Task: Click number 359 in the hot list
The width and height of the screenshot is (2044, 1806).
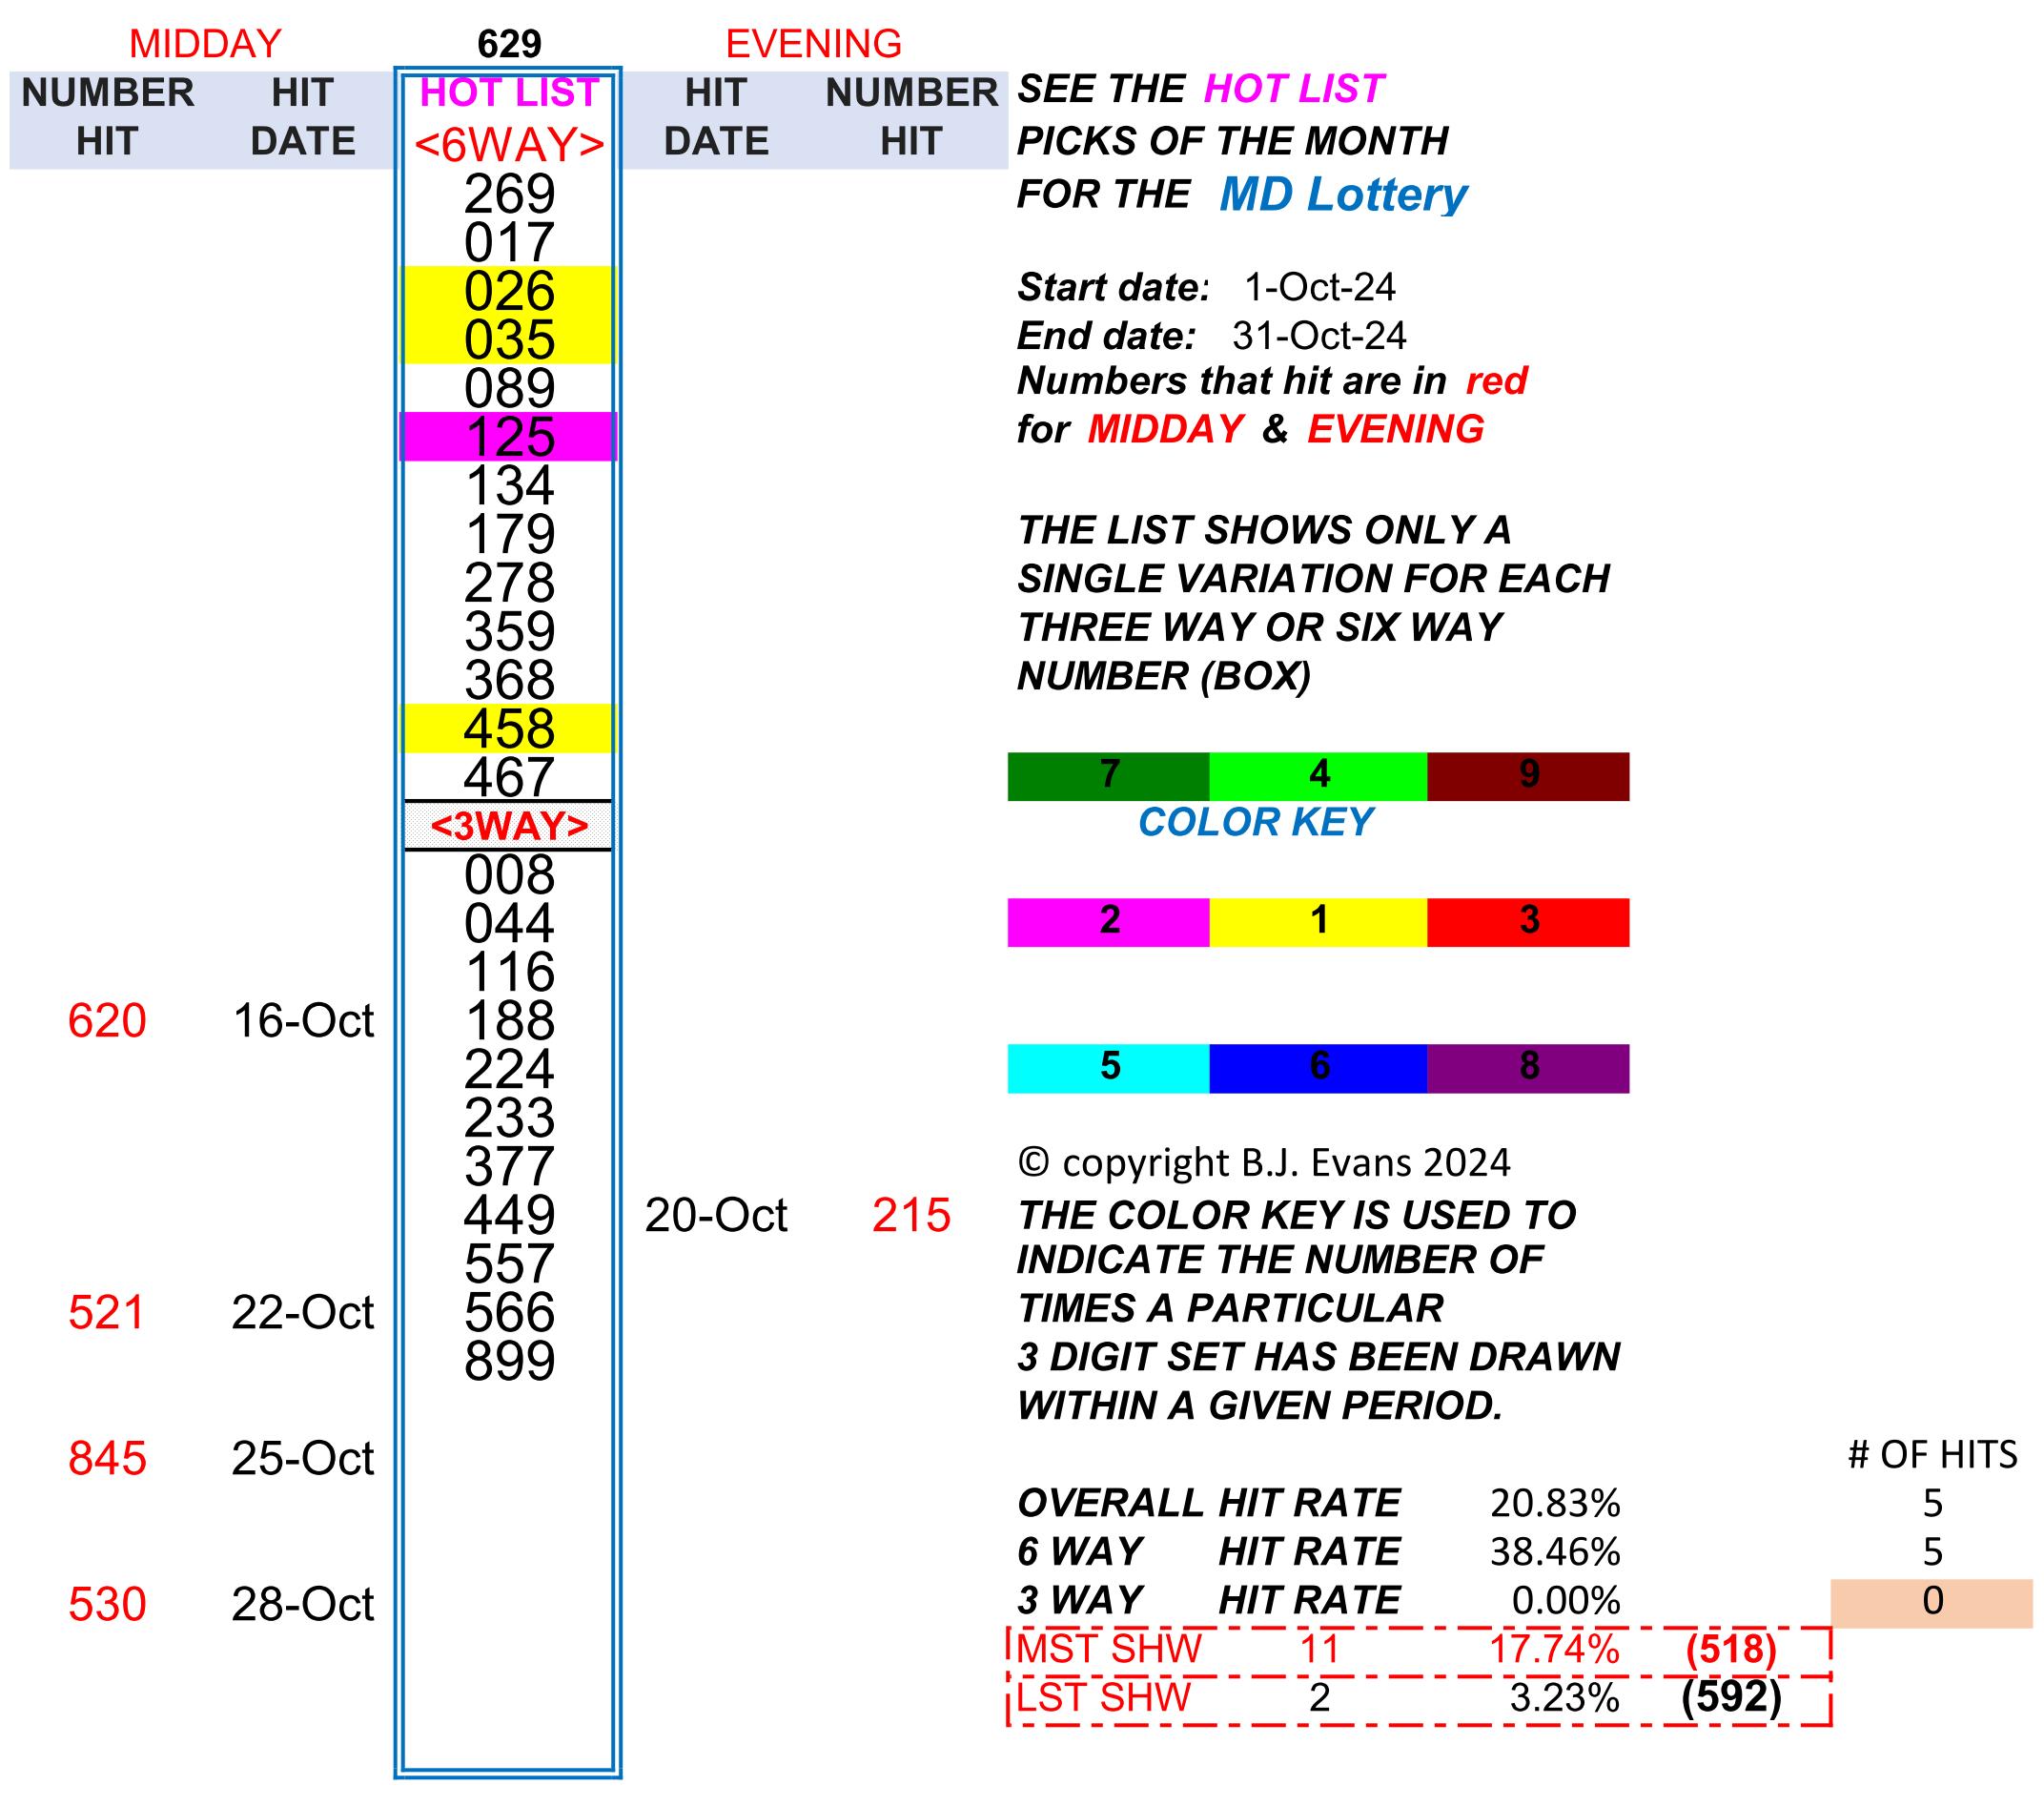Action: [x=509, y=631]
